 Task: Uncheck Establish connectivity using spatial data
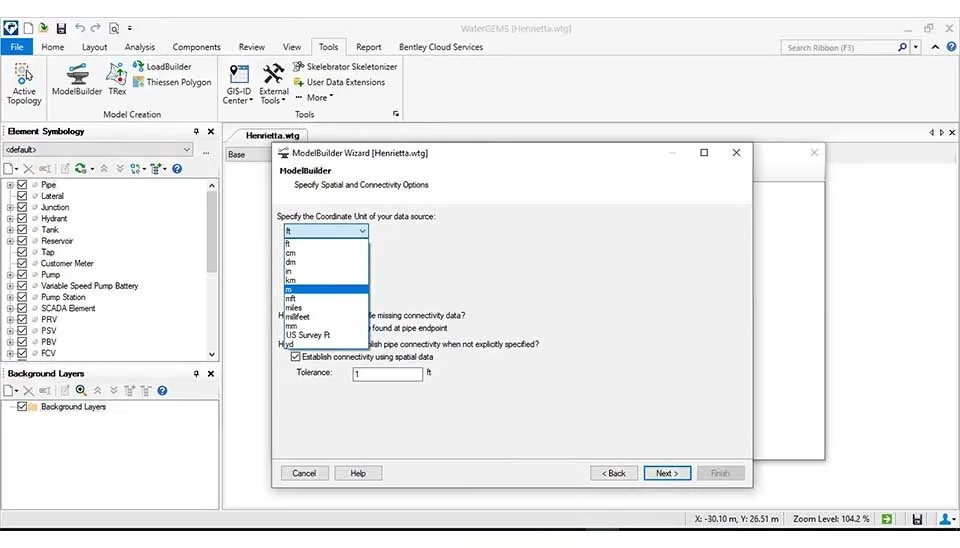[x=295, y=356]
